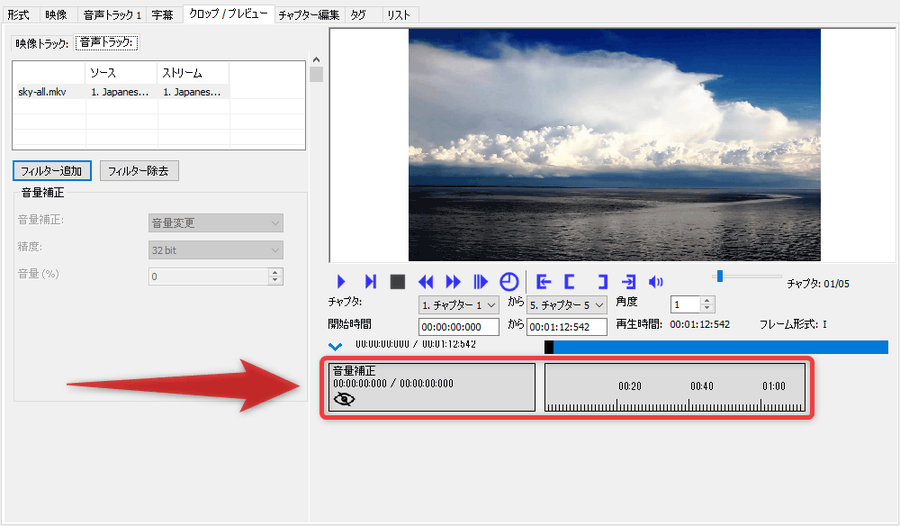
Task: Click the slow-play bars-and-arrow icon
Action: [x=480, y=281]
